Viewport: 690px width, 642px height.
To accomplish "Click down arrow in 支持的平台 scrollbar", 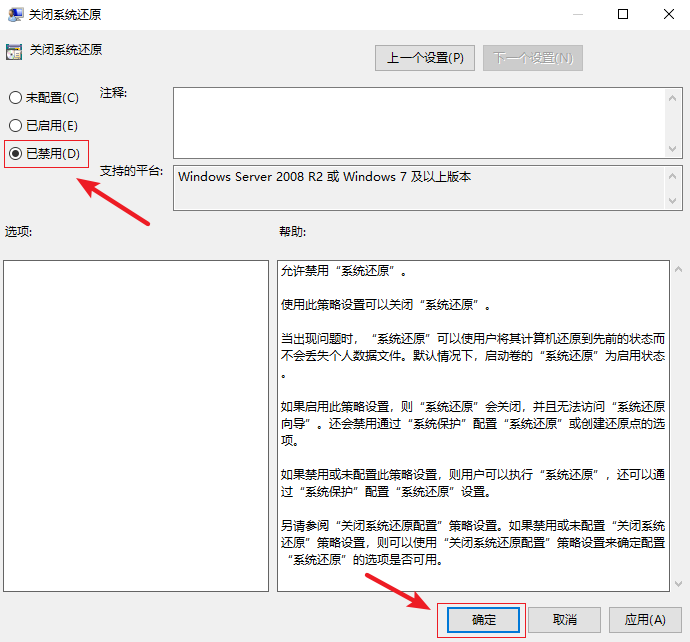I will coord(674,201).
